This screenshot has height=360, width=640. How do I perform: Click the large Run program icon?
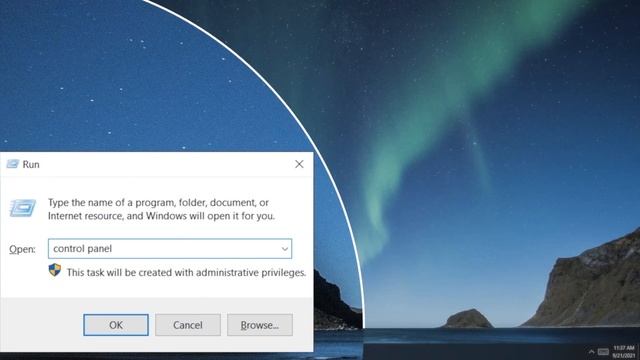(23, 208)
